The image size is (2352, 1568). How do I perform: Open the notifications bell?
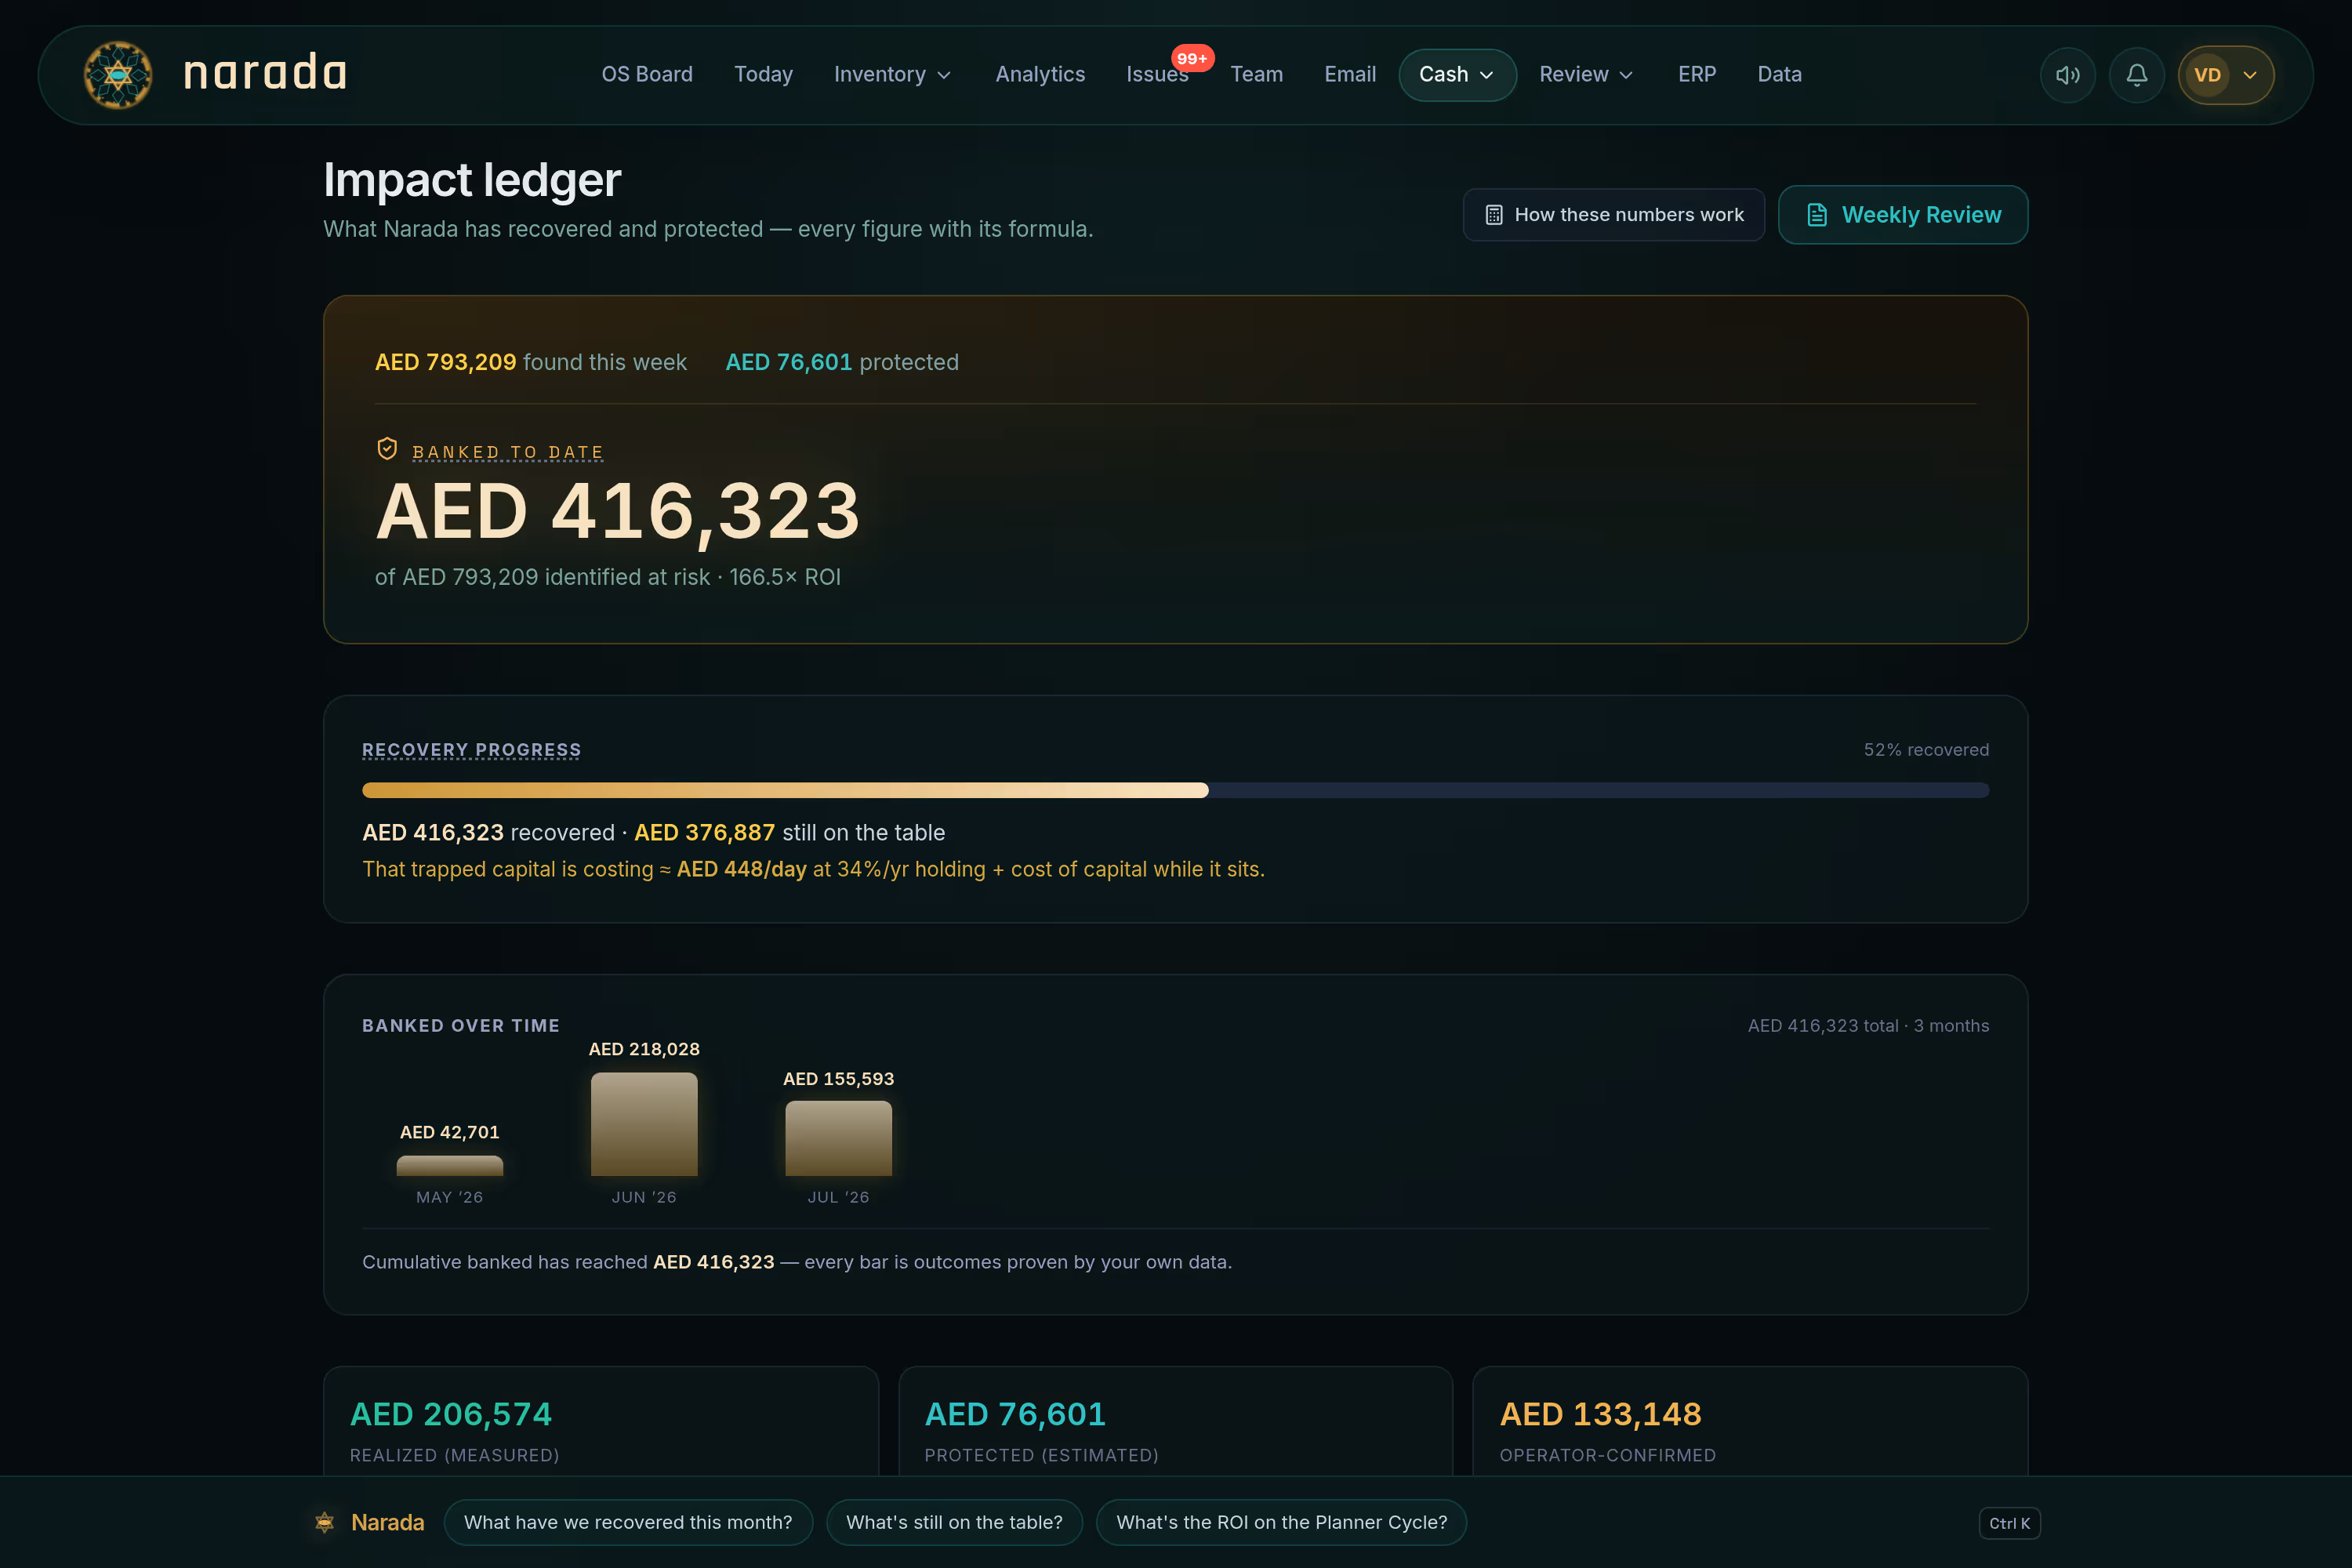coord(2136,75)
